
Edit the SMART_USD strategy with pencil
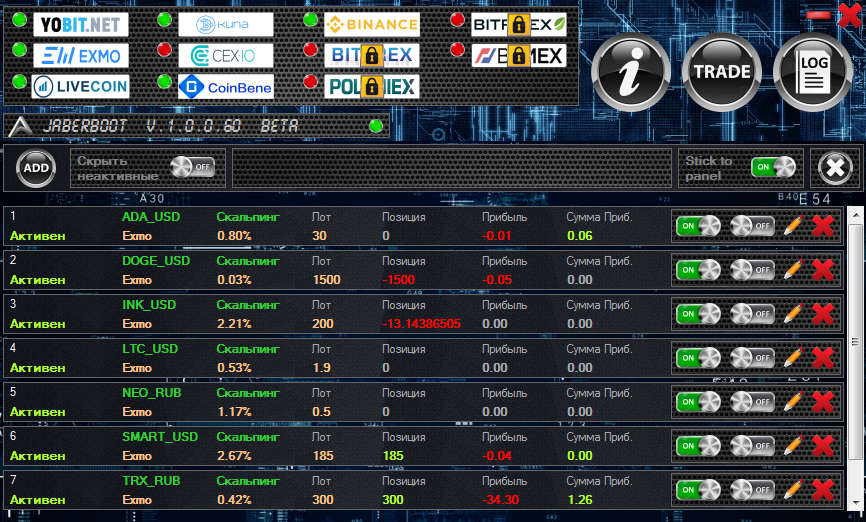pos(793,446)
